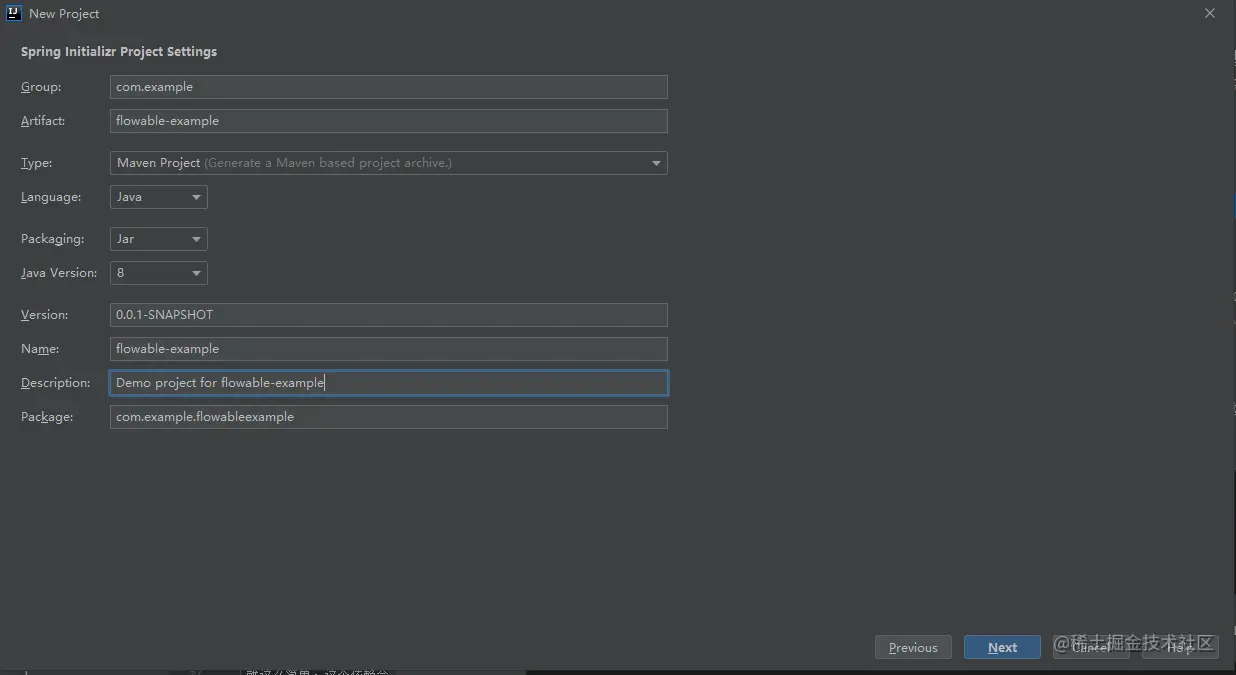Open the Java Version combo box showing 8
The width and height of the screenshot is (1236, 675).
150,272
